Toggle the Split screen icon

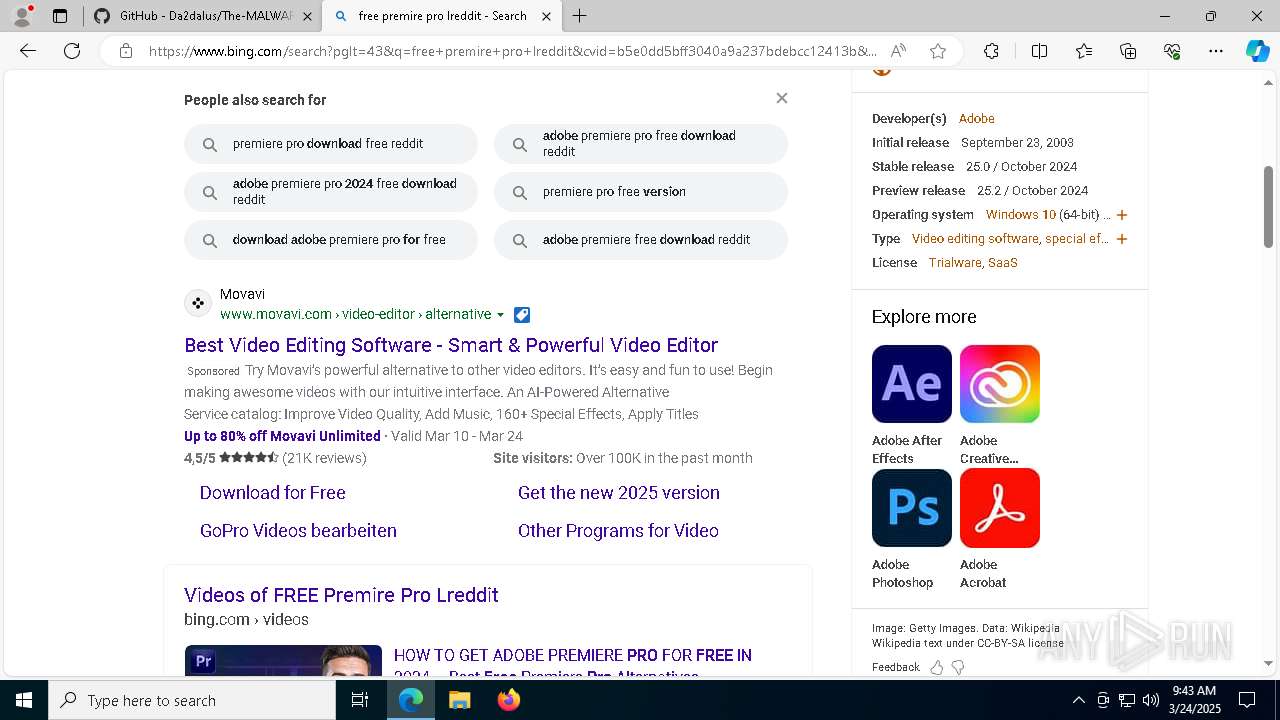(1039, 51)
